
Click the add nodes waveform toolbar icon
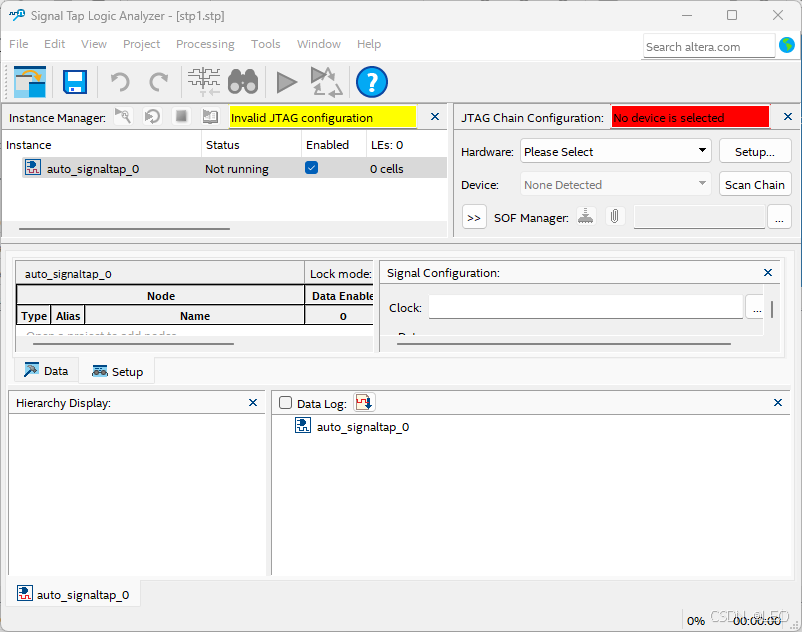click(204, 82)
